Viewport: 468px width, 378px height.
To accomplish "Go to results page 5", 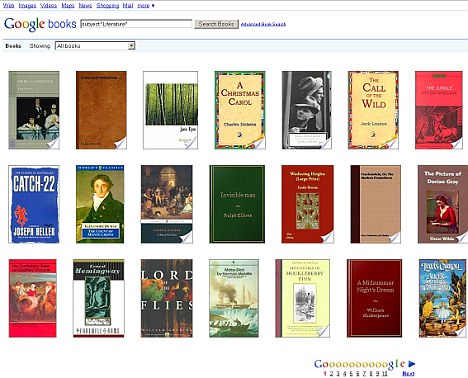I will [351, 374].
